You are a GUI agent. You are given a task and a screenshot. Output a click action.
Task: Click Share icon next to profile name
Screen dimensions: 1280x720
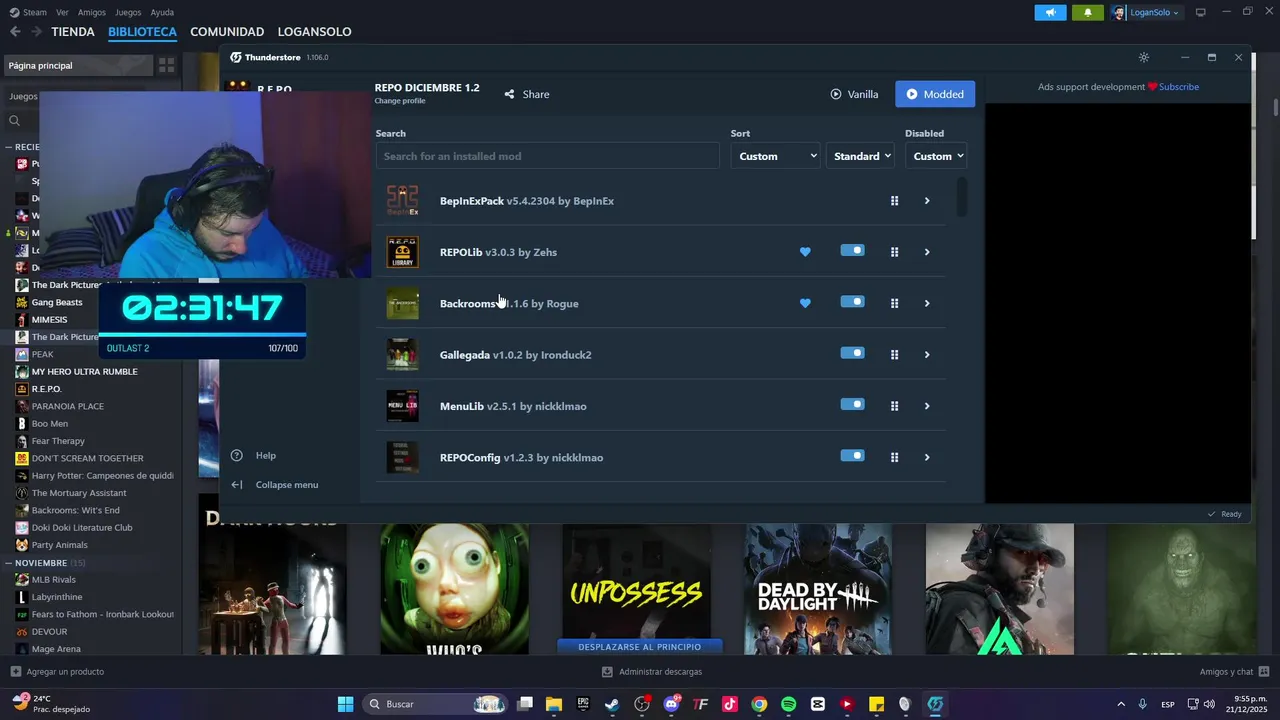point(509,94)
